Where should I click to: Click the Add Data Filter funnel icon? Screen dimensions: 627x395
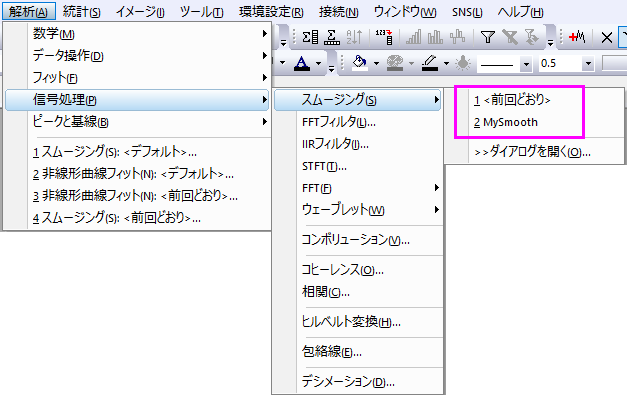click(488, 37)
